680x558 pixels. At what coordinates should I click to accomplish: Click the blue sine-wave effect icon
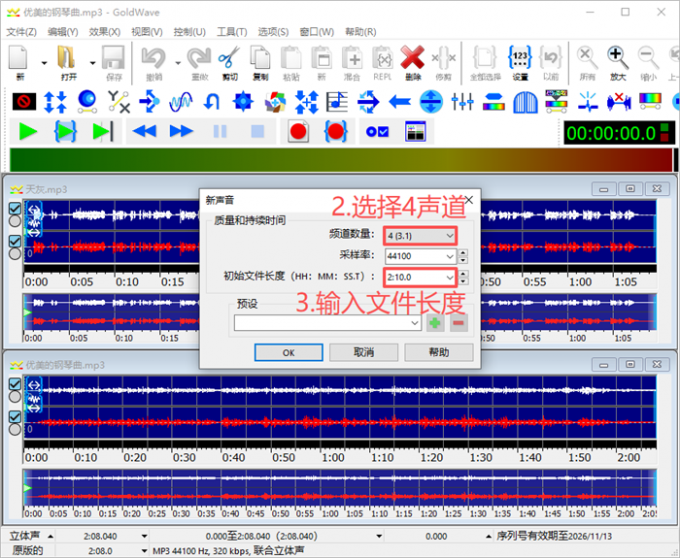coord(180,102)
